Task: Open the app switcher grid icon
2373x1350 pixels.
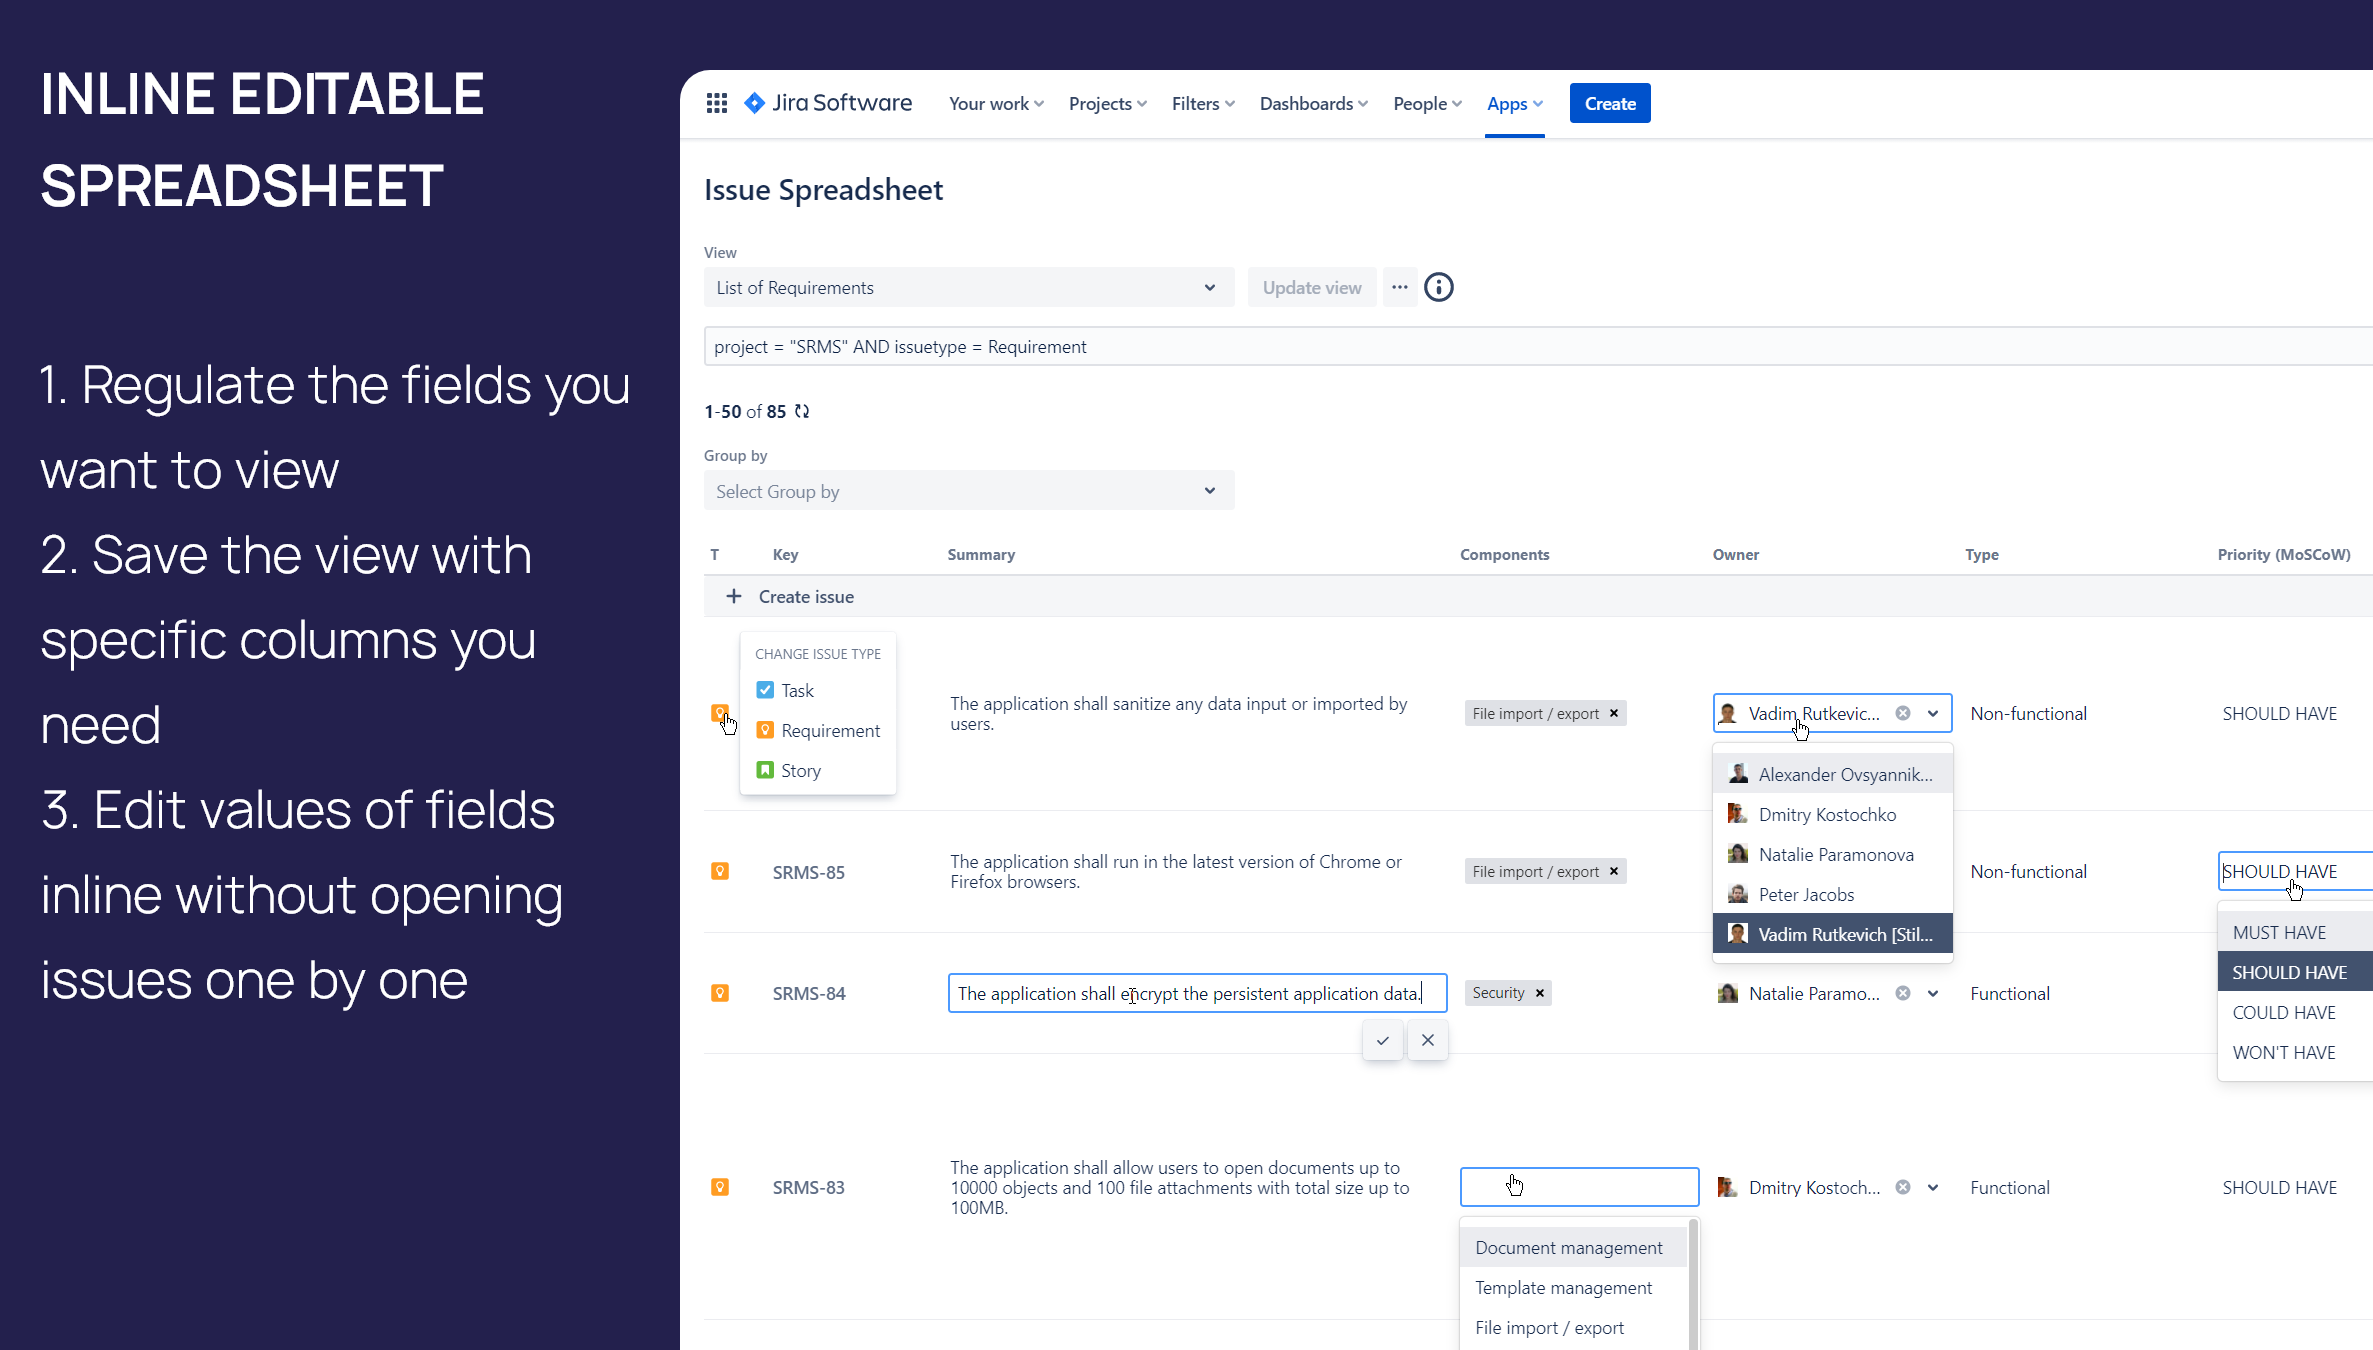Action: tap(716, 103)
